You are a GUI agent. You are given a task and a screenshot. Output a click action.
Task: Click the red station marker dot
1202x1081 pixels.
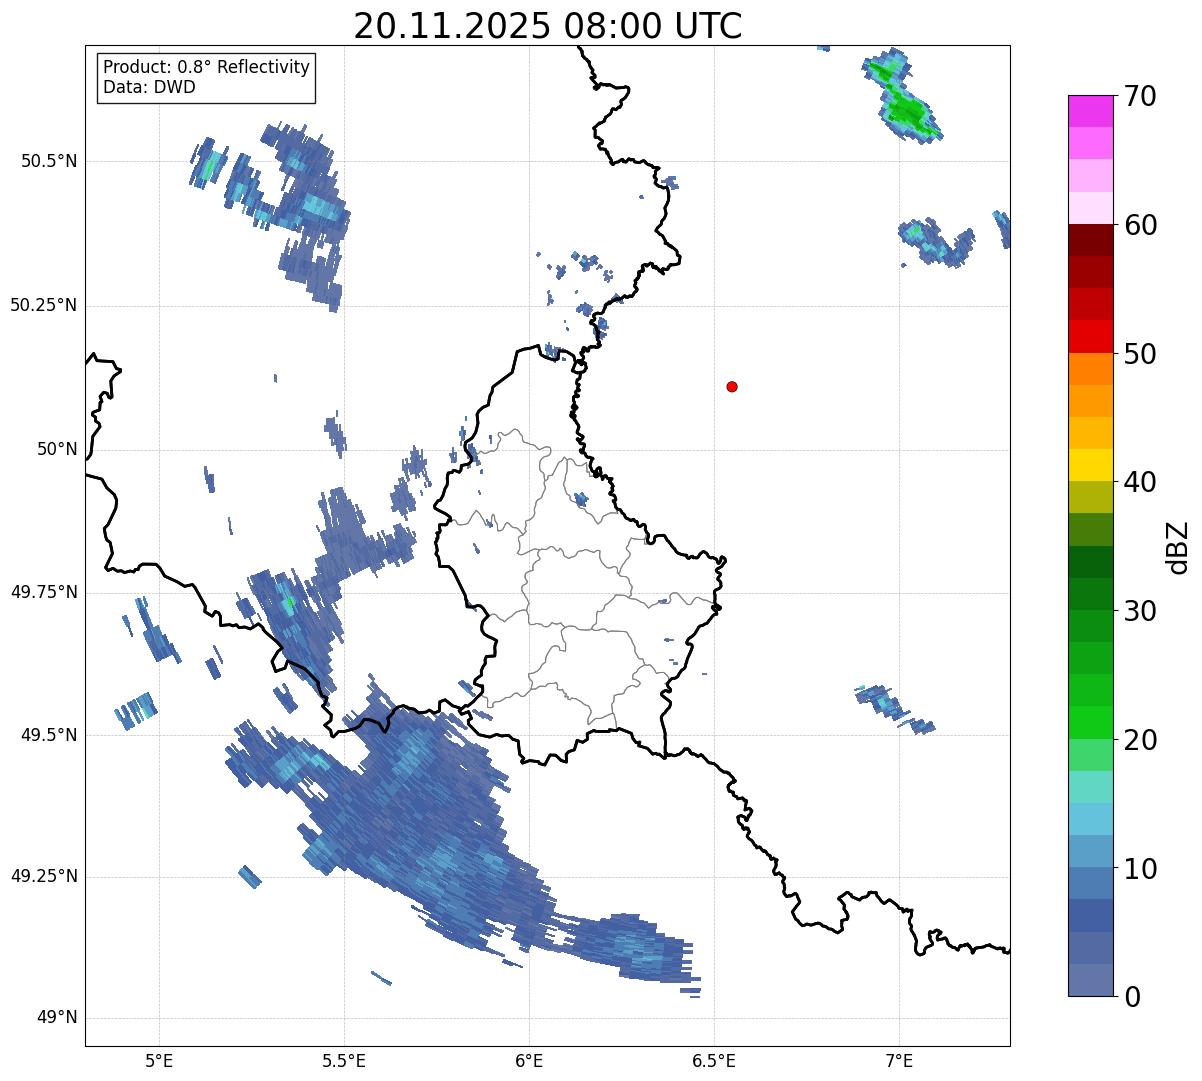tap(732, 386)
